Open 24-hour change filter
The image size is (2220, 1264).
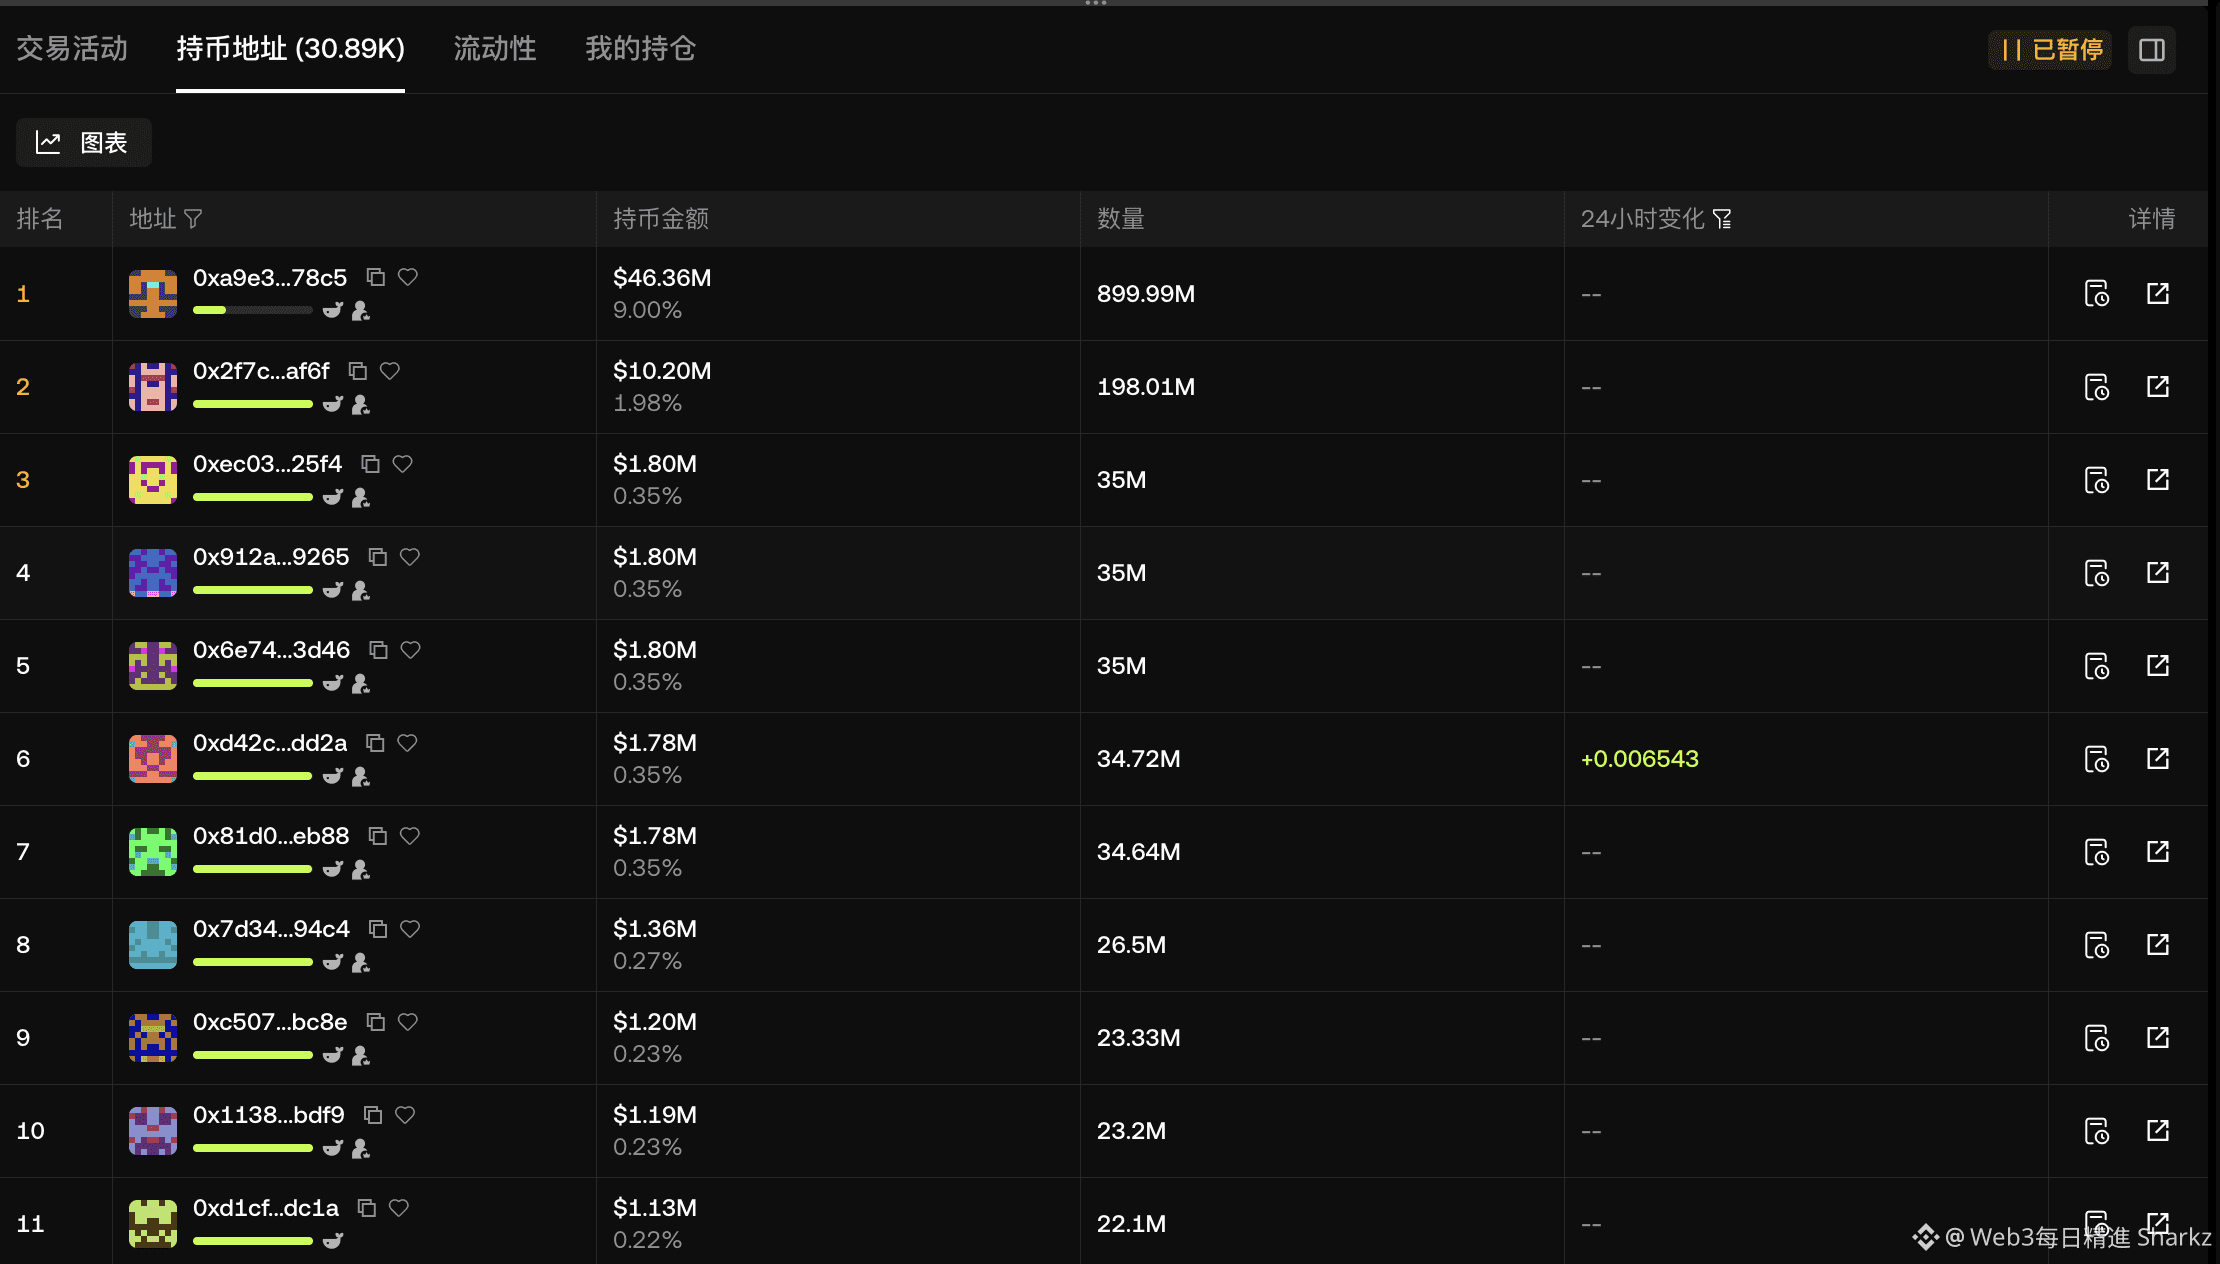(1722, 218)
